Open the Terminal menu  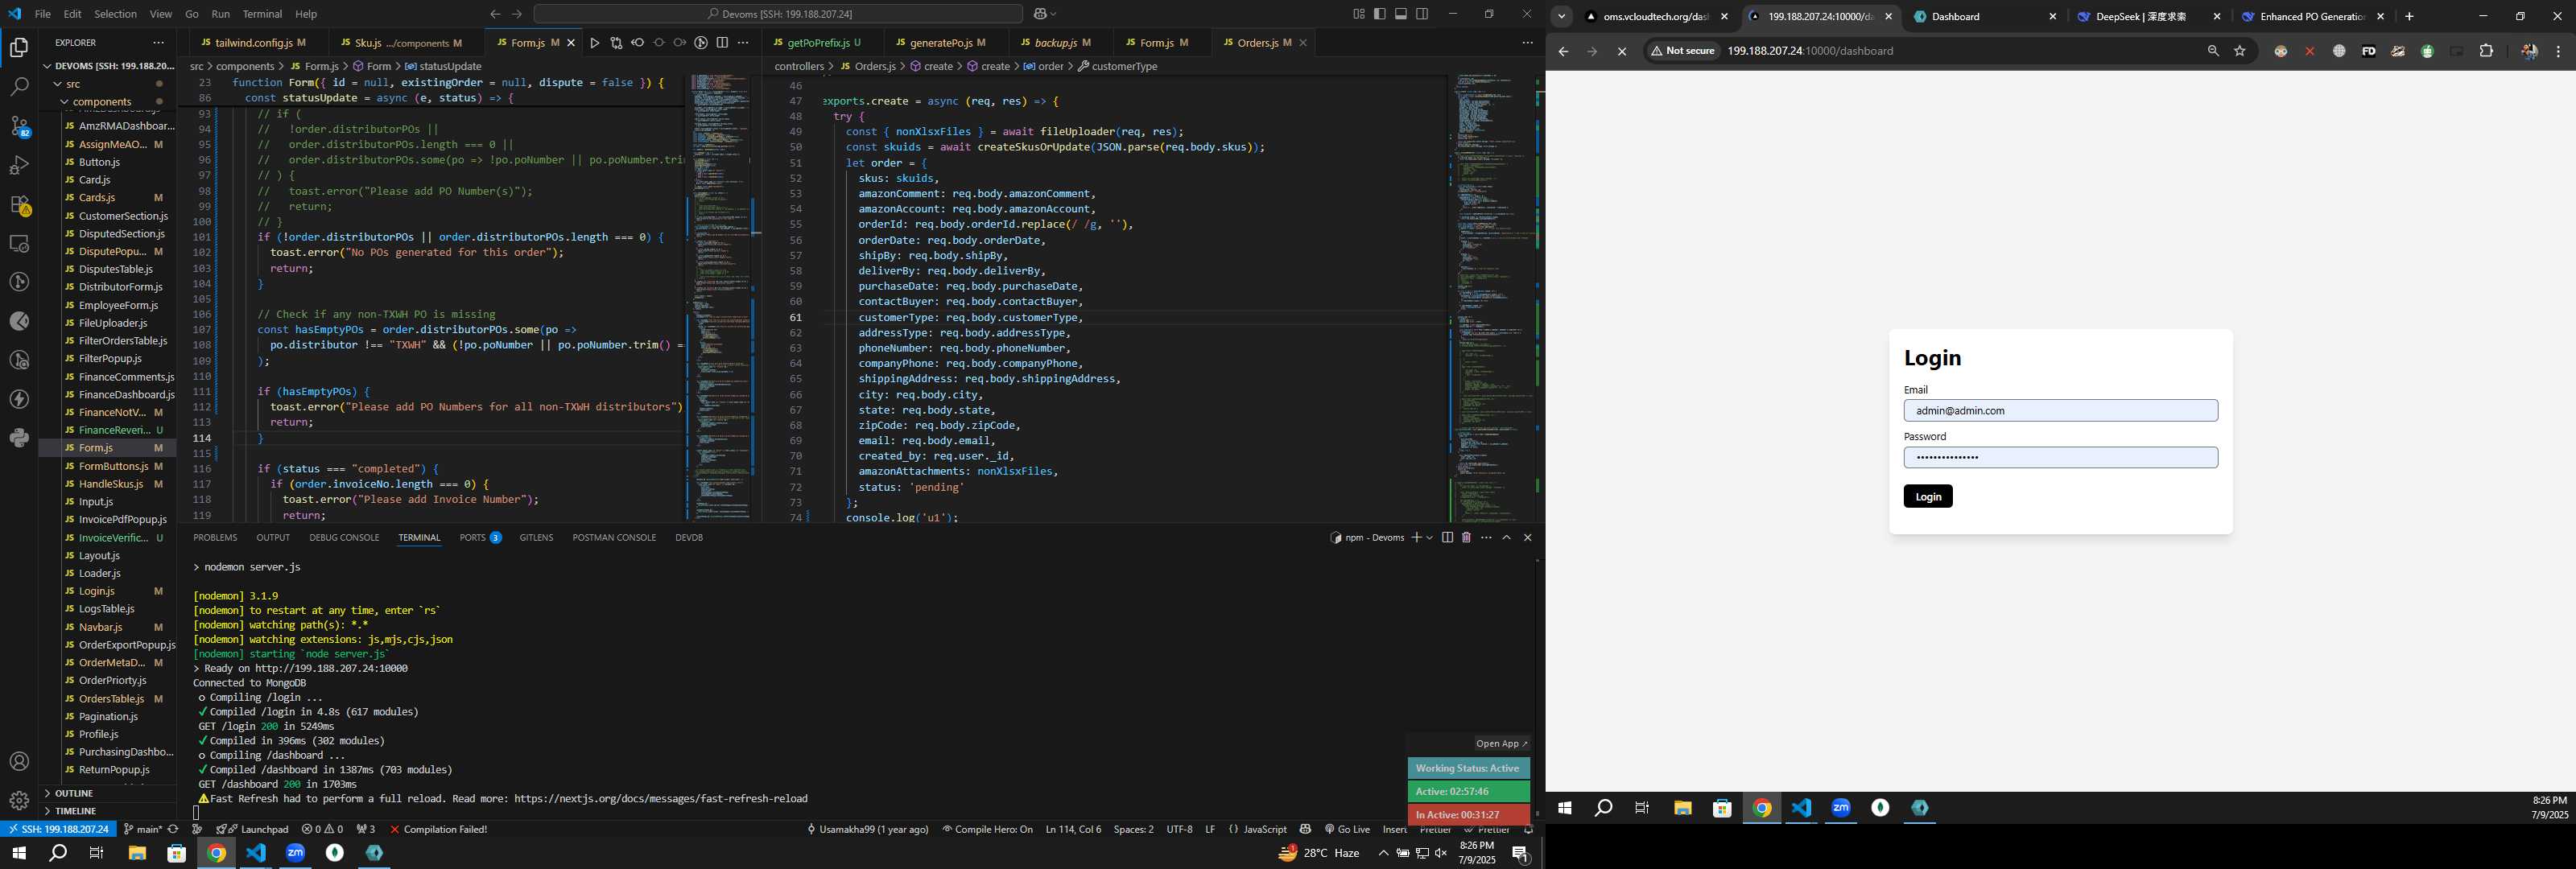262,14
